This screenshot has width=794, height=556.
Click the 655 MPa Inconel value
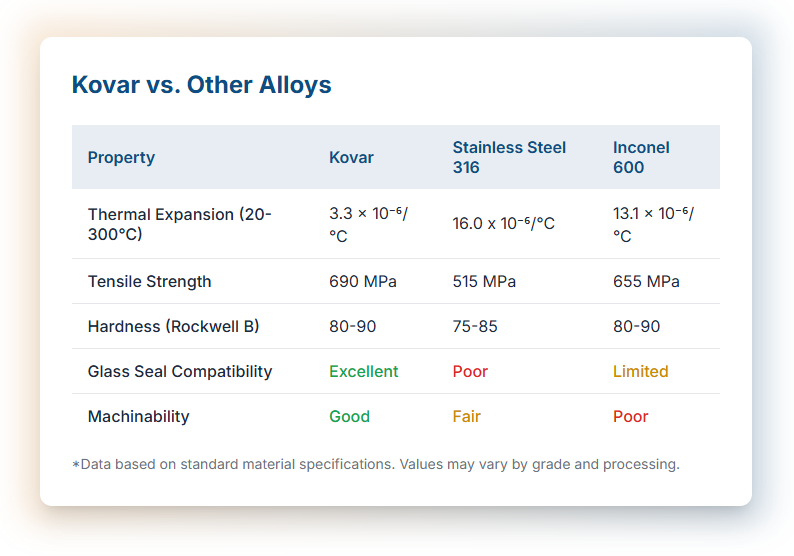coord(646,281)
